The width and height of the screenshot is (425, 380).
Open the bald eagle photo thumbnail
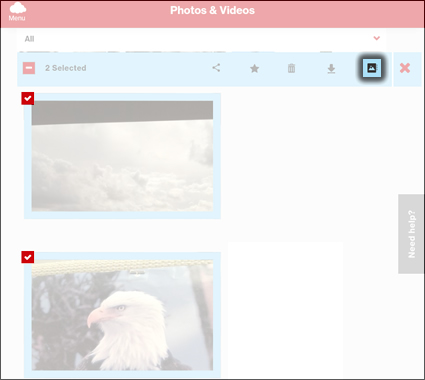122,315
